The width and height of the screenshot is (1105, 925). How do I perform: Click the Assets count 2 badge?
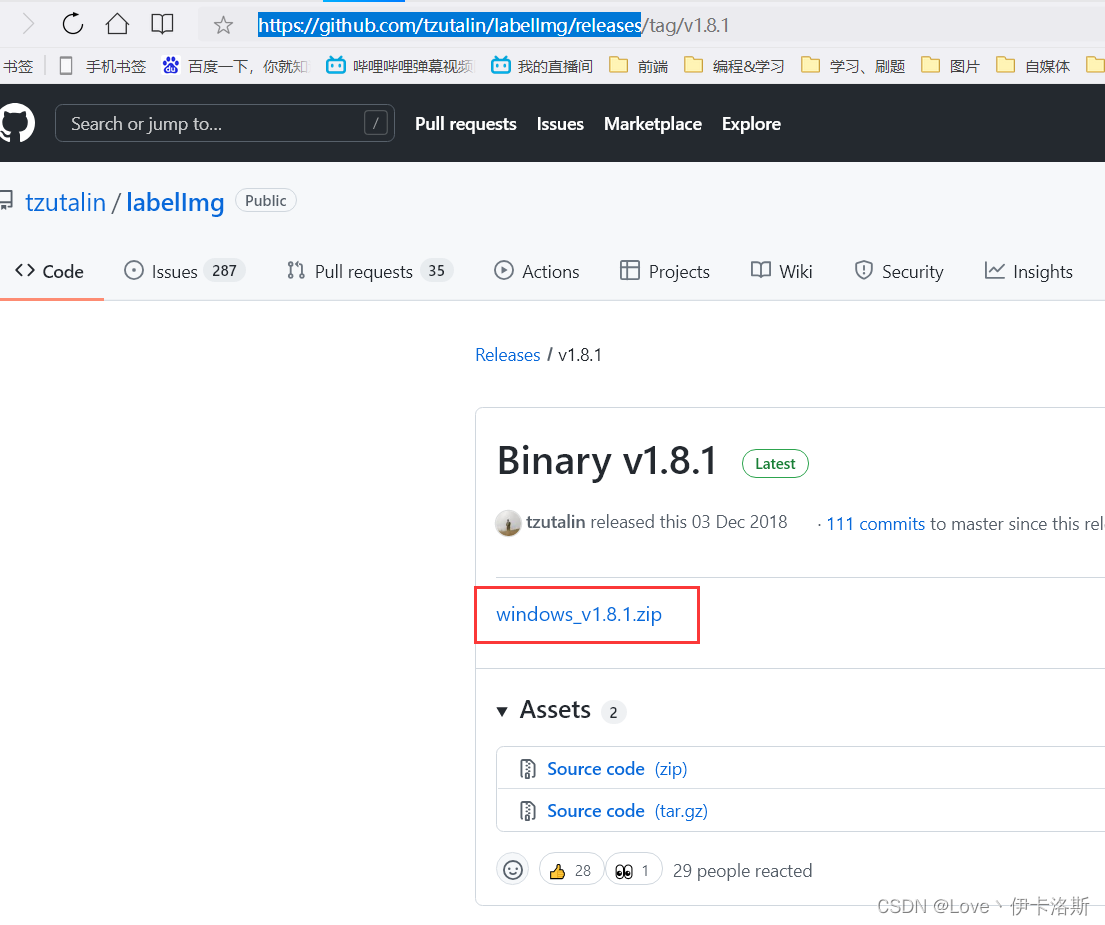(x=613, y=712)
